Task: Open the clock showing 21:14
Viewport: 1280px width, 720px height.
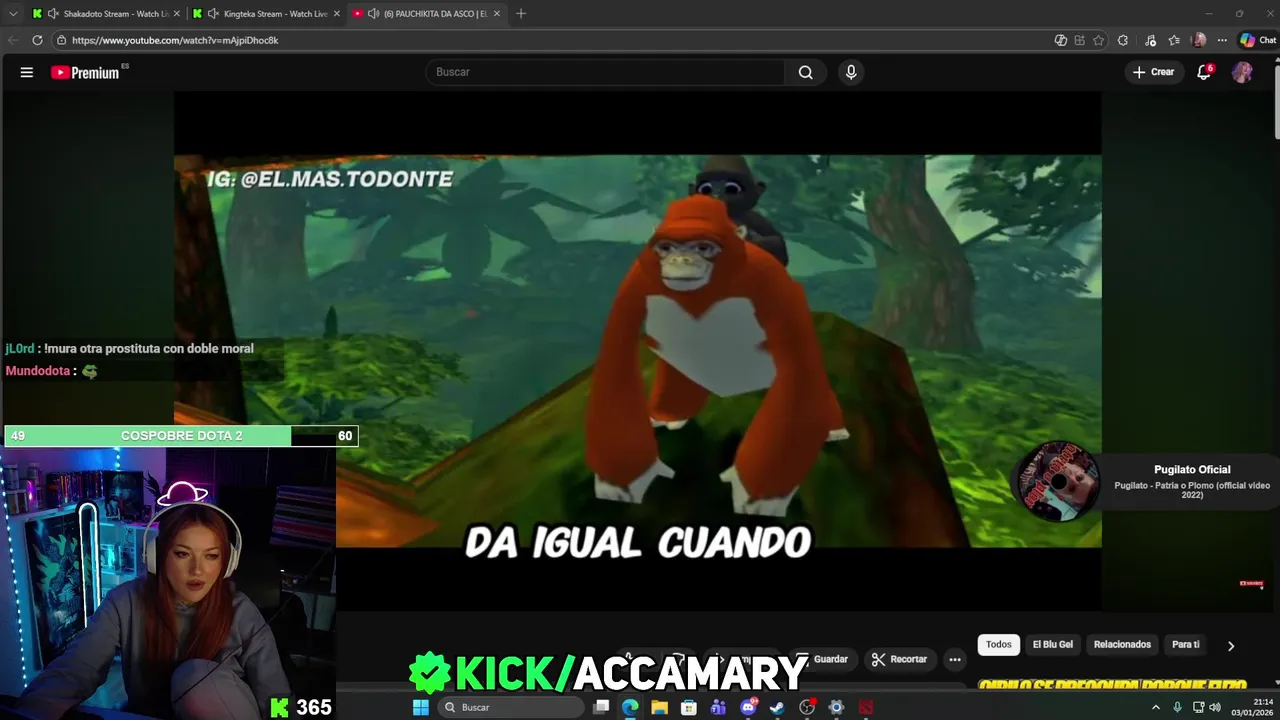Action: tap(1252, 707)
